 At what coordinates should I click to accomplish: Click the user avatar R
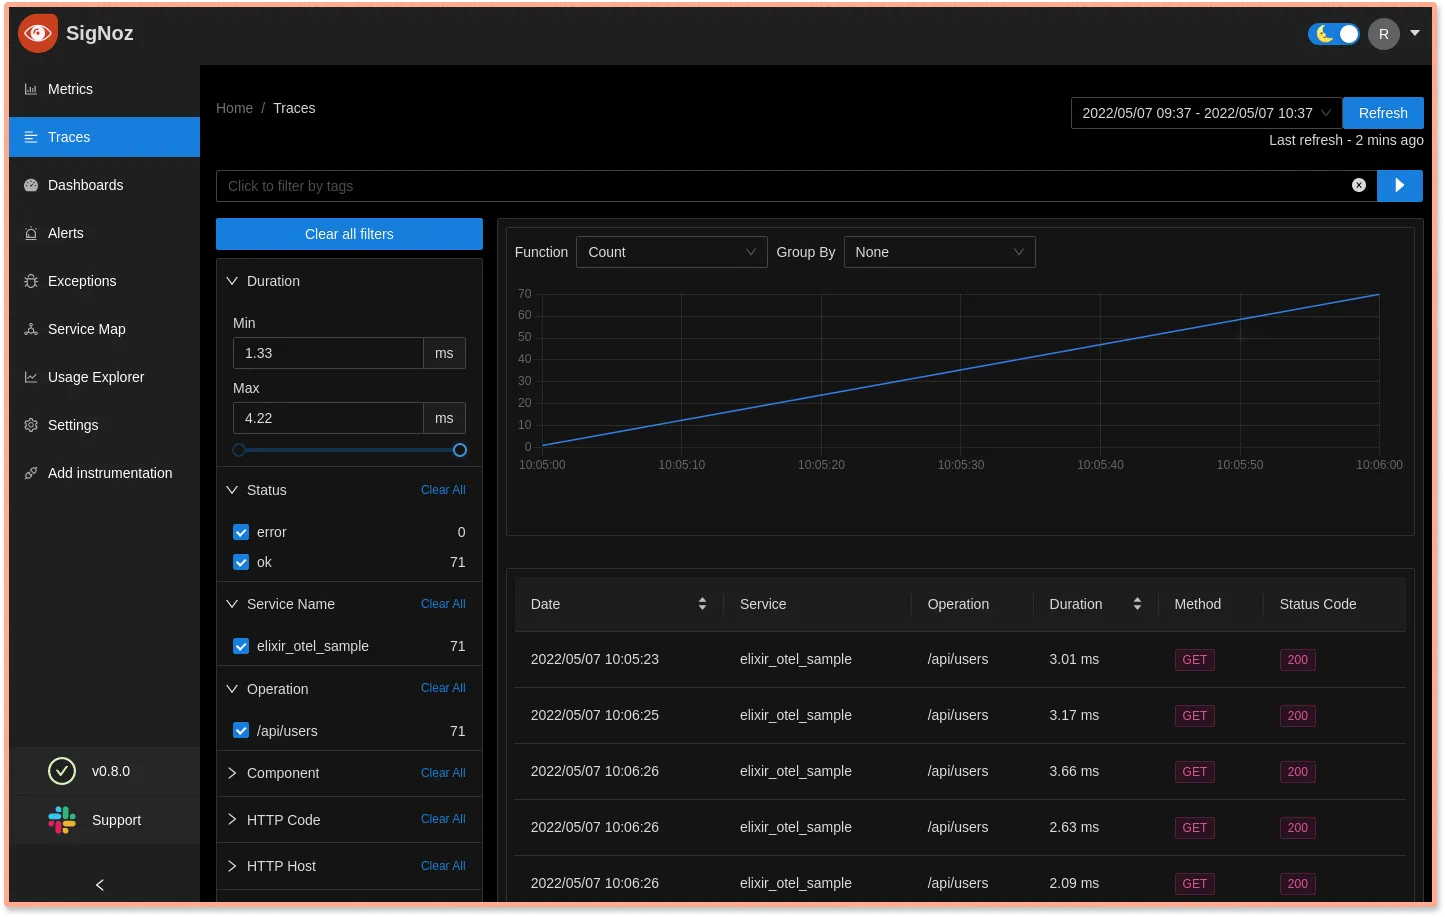(1384, 34)
